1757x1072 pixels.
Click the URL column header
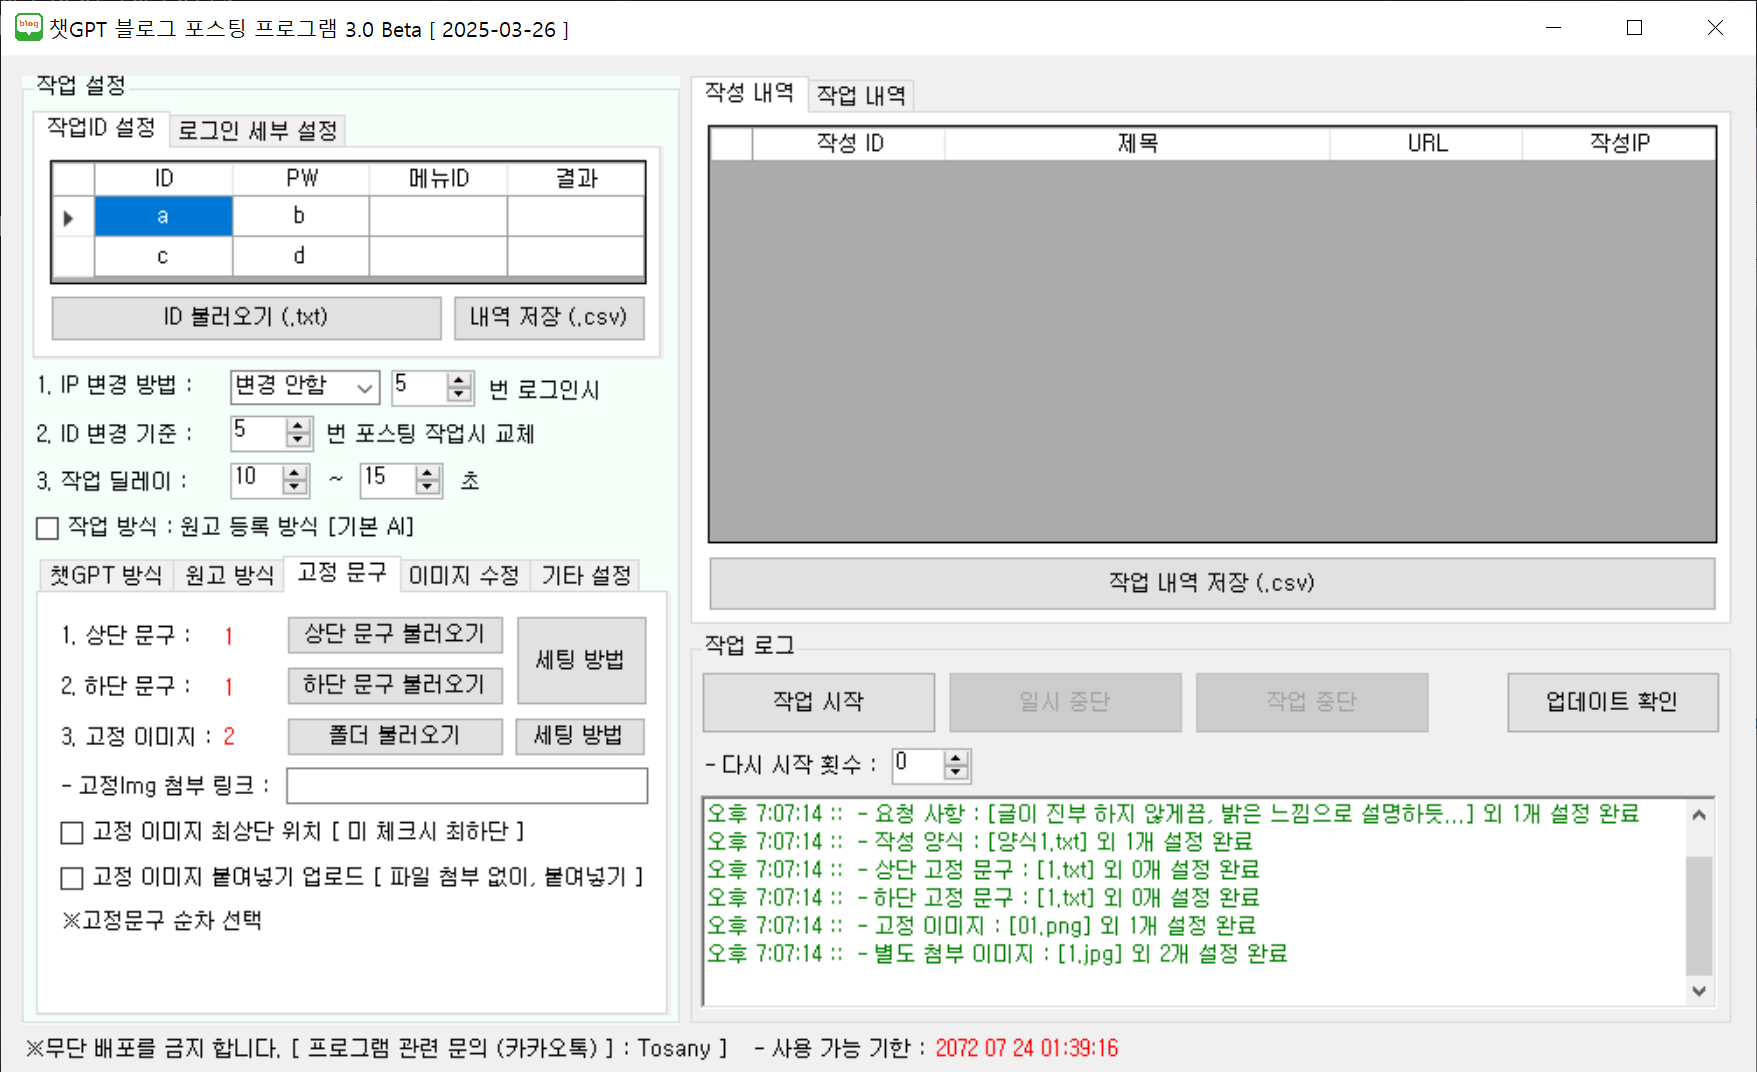point(1426,144)
